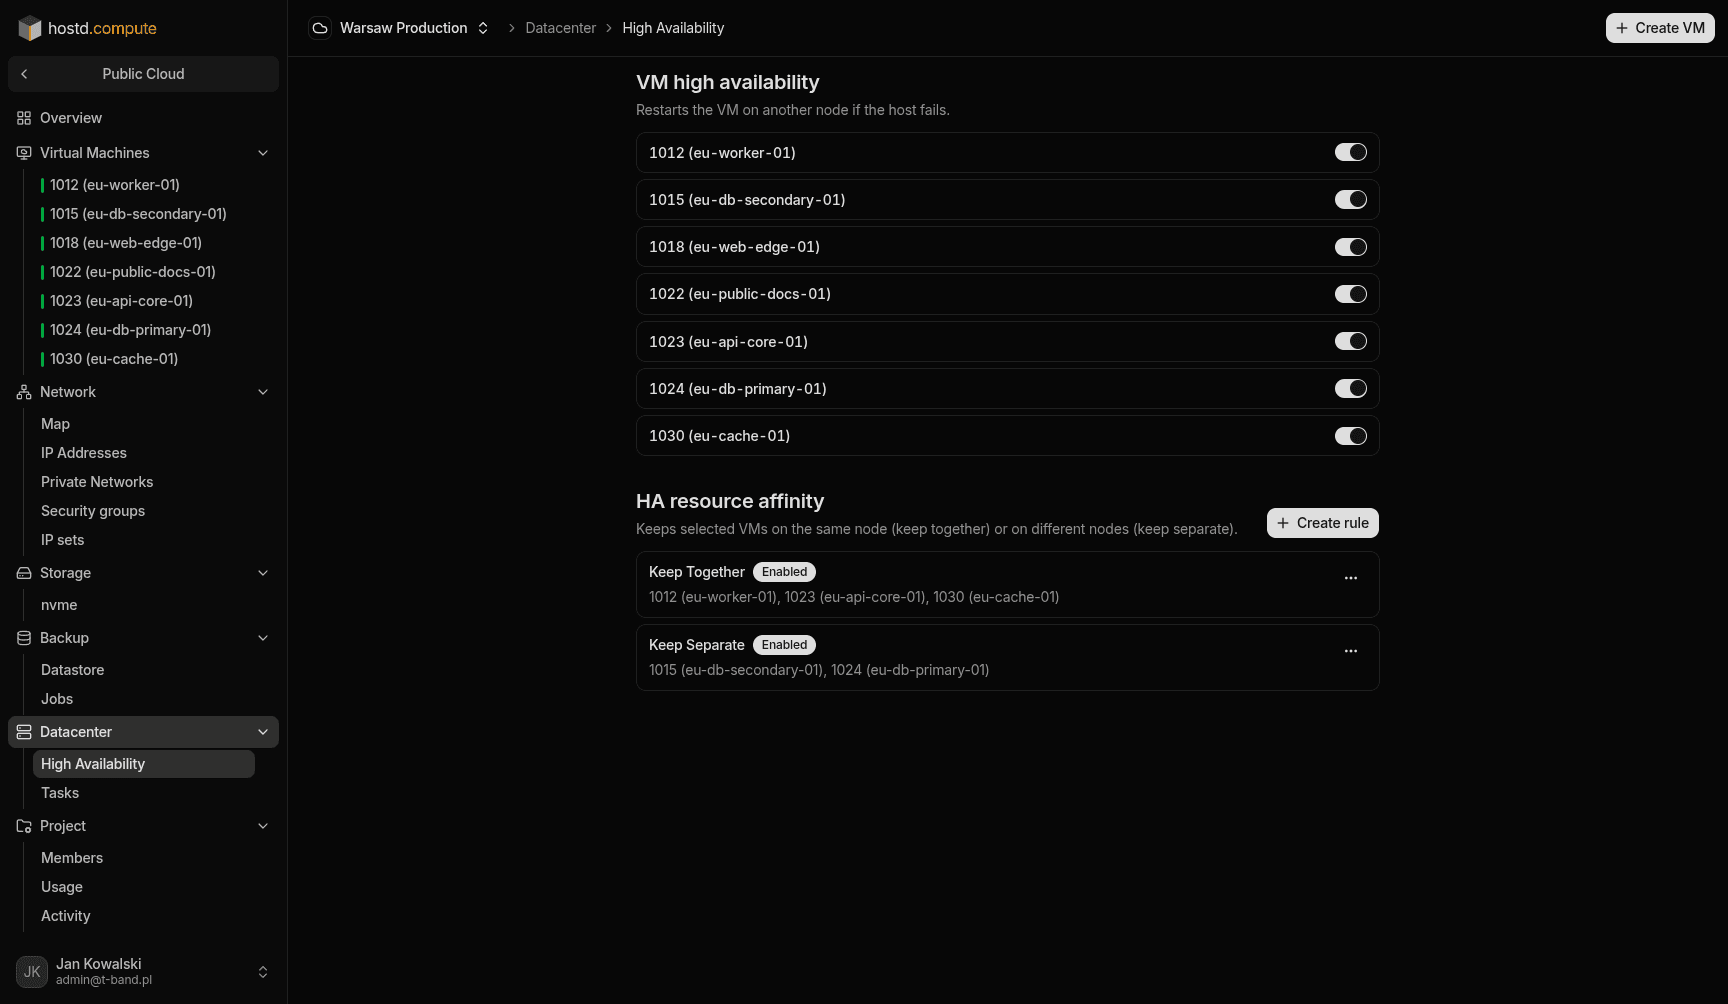Toggle high availability for 1018 (eu-web-edge-01)

[x=1351, y=247]
